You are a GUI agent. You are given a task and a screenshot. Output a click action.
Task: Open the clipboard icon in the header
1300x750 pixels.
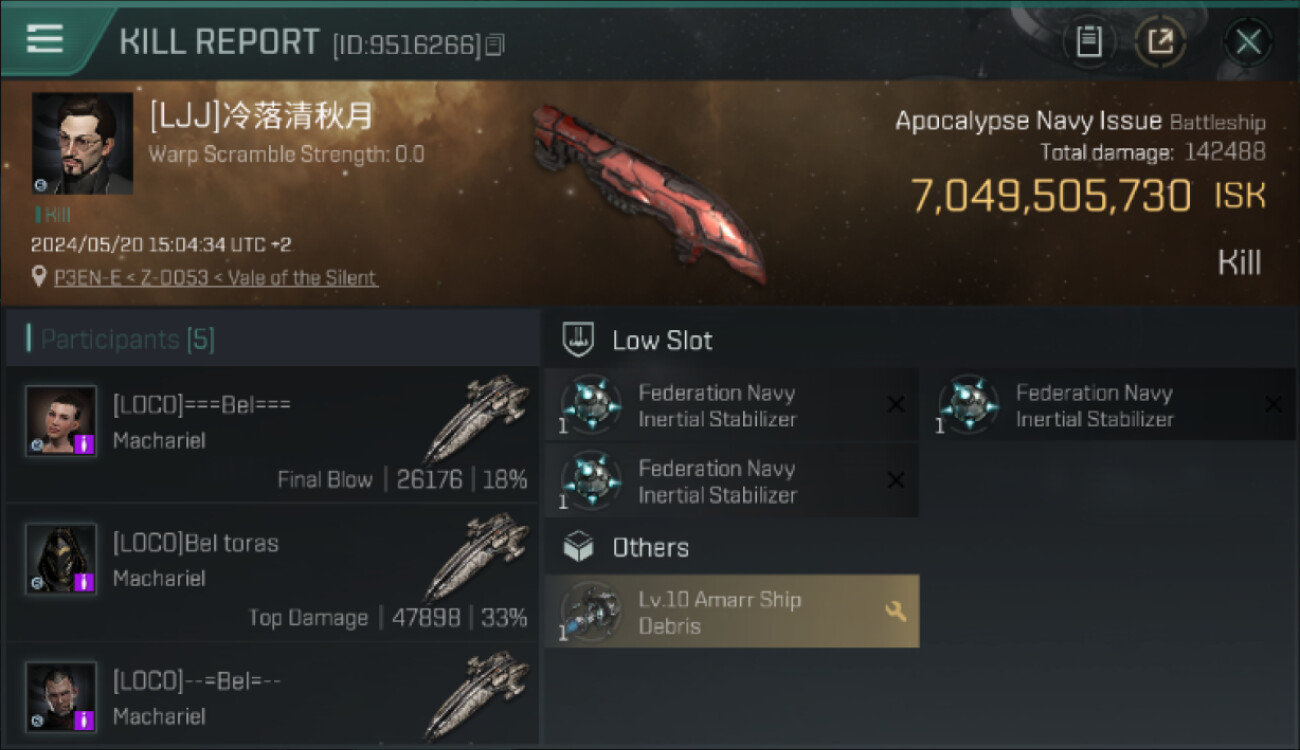point(1088,42)
